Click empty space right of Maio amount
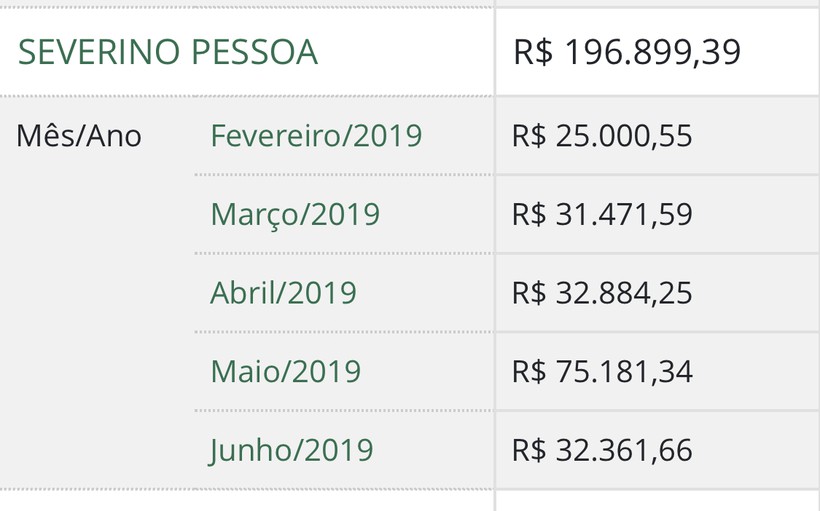This screenshot has height=511, width=820. (756, 371)
